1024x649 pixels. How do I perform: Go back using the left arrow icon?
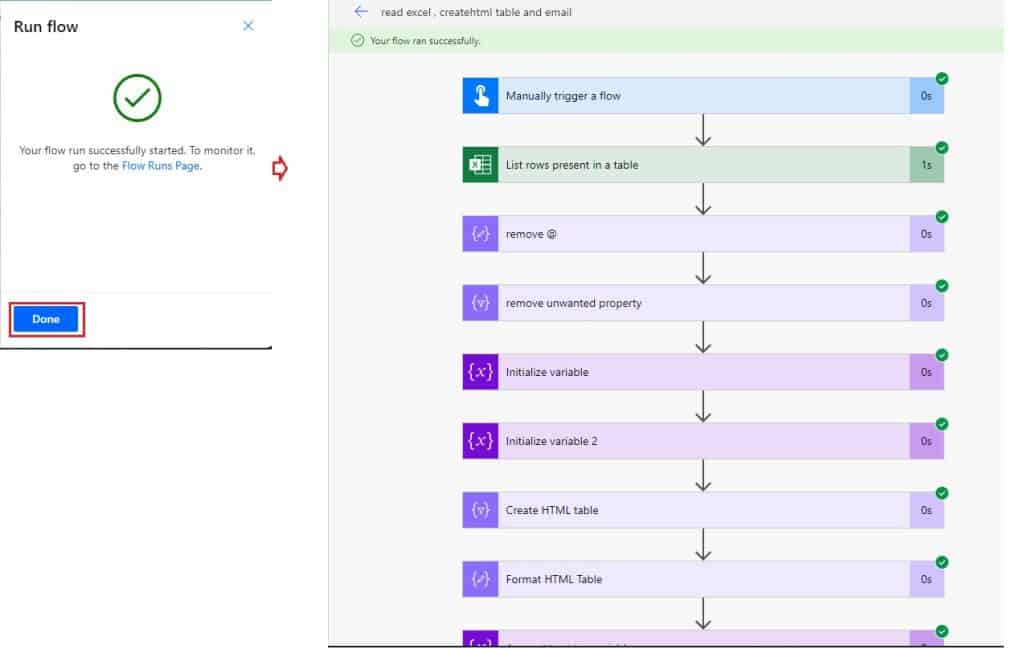click(361, 11)
